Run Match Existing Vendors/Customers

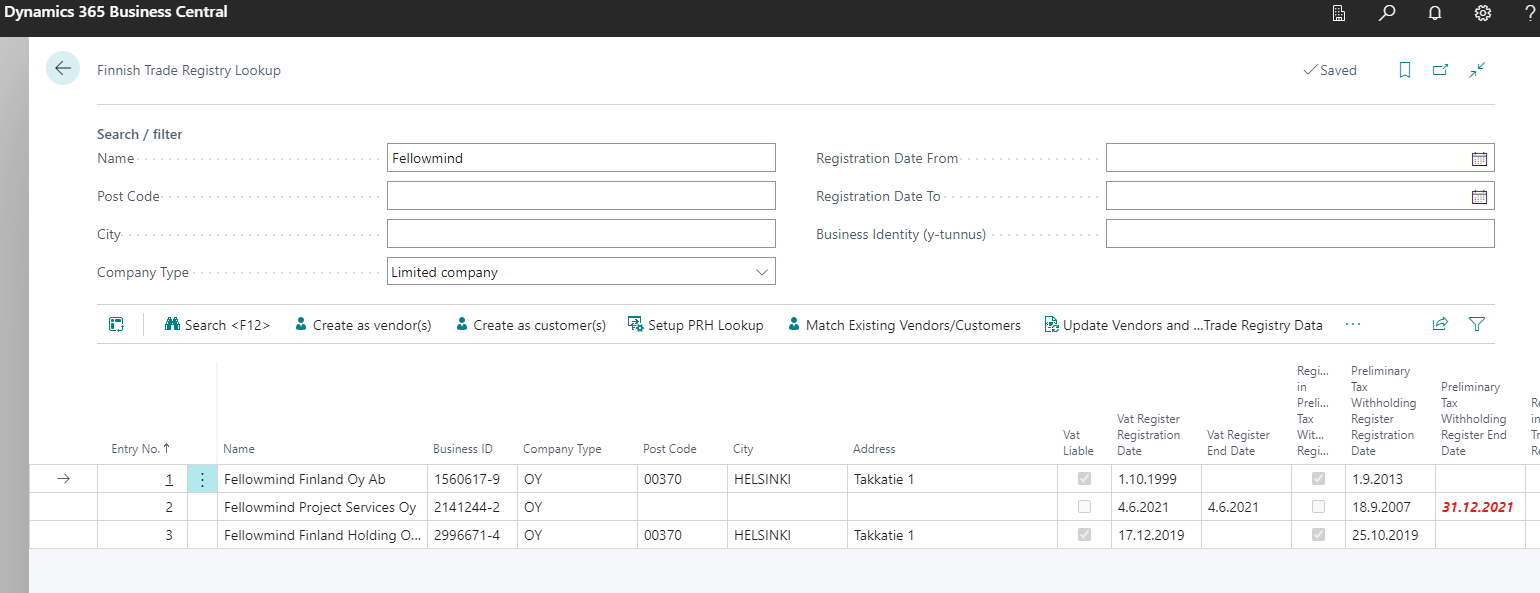904,324
